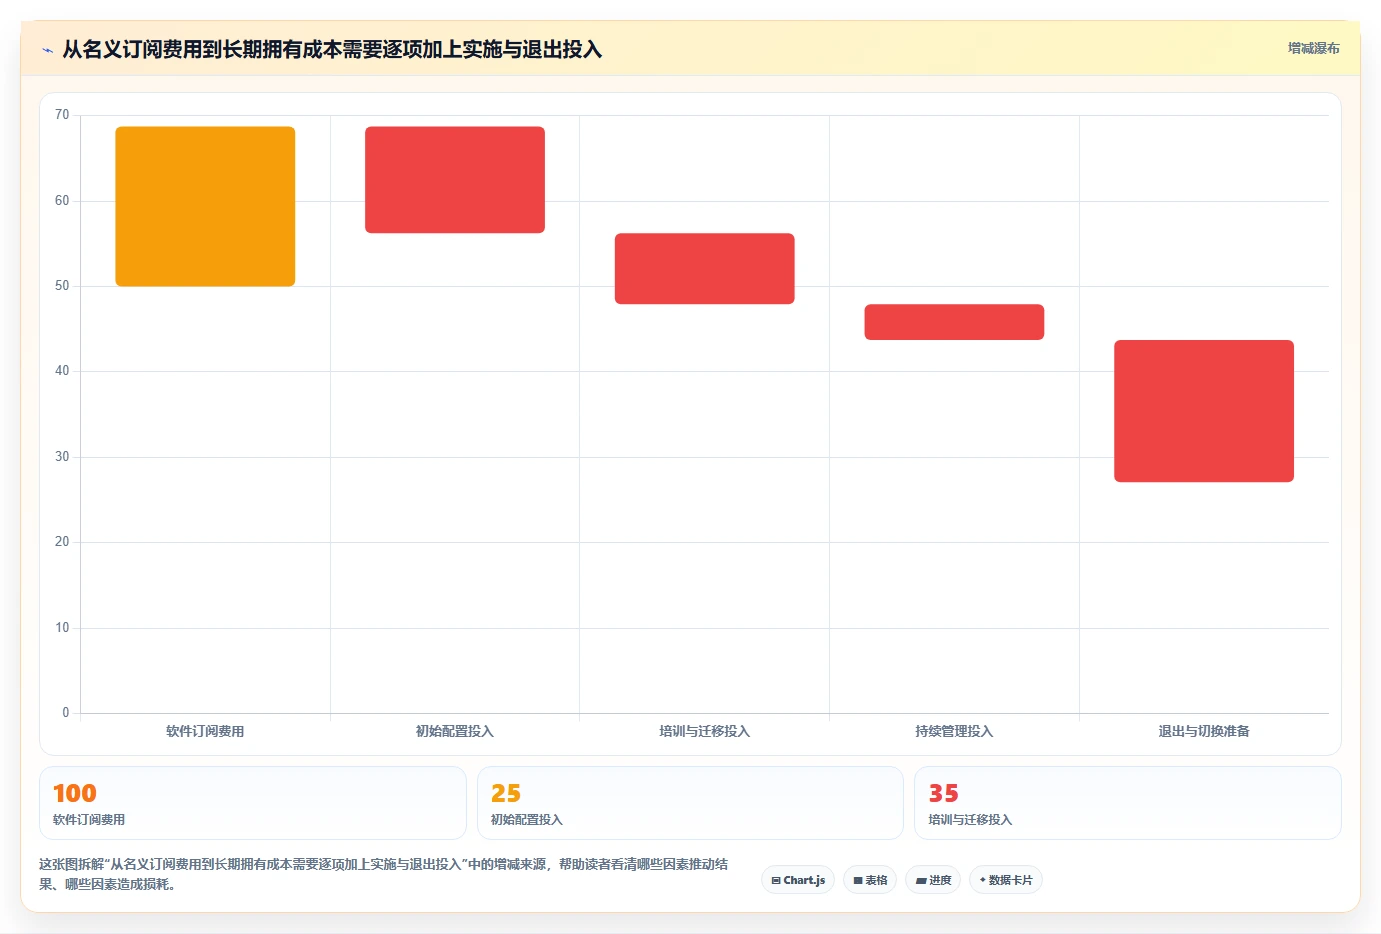Click the data card showing 25

tap(690, 803)
